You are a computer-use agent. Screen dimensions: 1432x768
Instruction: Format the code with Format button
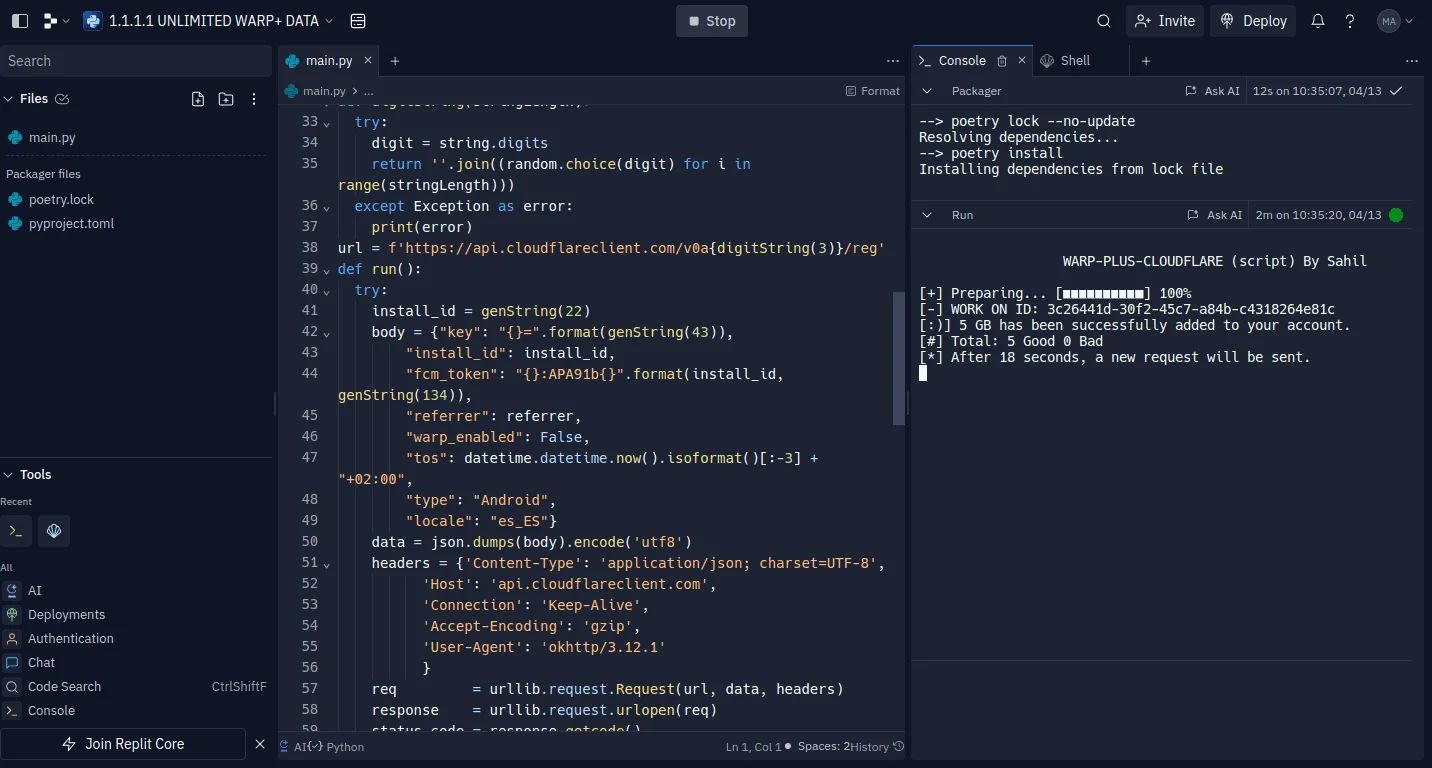coord(873,91)
